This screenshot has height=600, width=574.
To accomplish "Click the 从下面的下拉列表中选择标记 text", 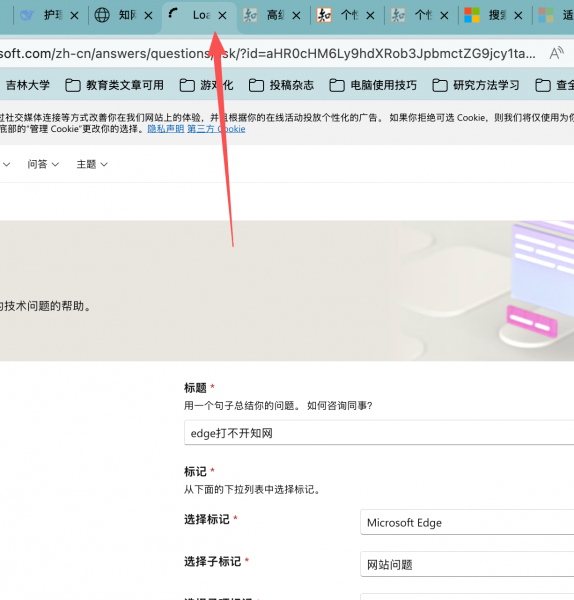I will tap(252, 489).
